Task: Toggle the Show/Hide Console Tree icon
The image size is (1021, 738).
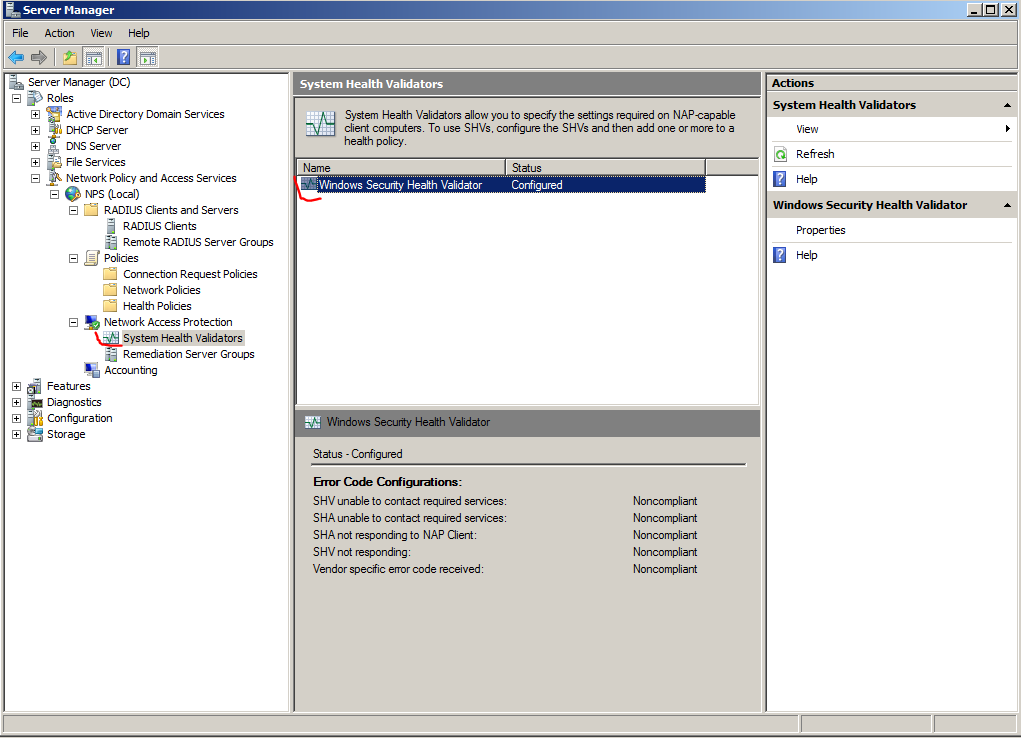Action: pyautogui.click(x=94, y=57)
